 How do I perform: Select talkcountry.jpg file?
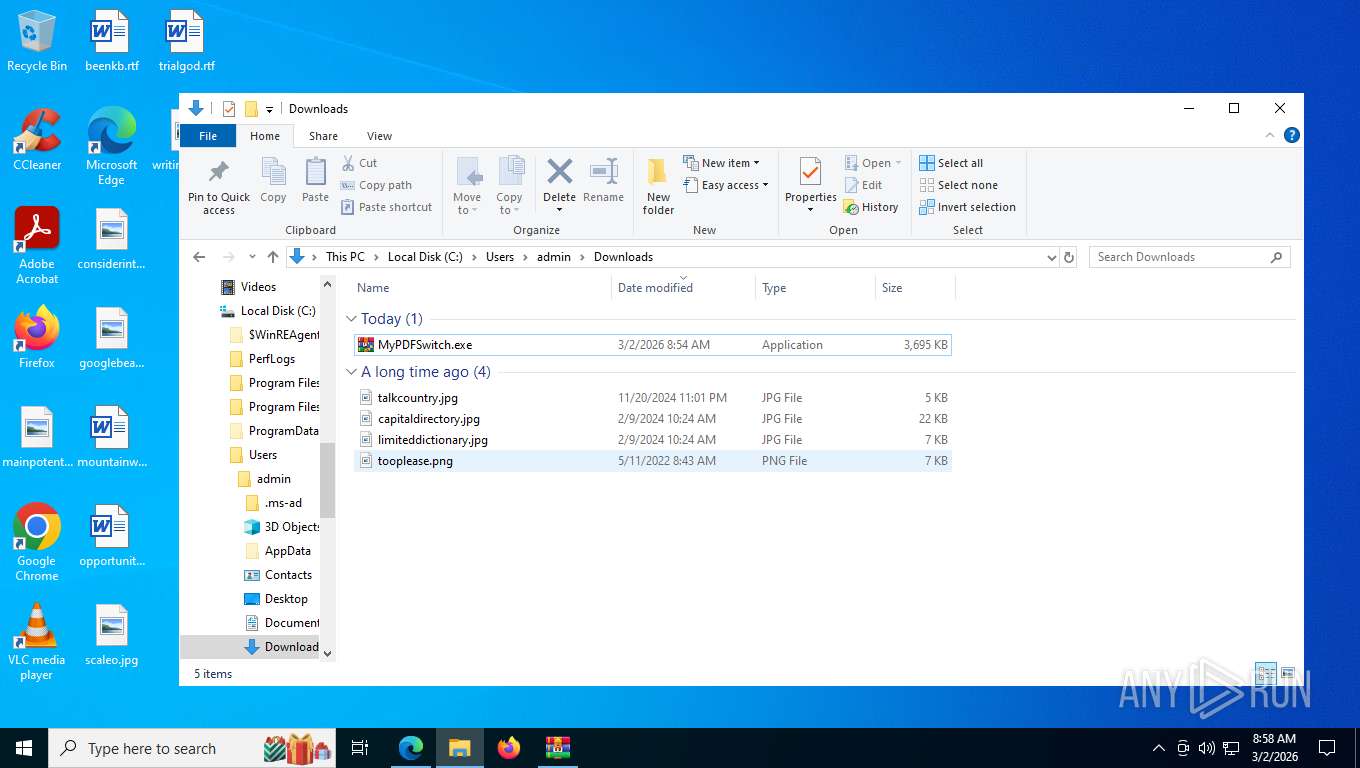[x=653, y=398]
